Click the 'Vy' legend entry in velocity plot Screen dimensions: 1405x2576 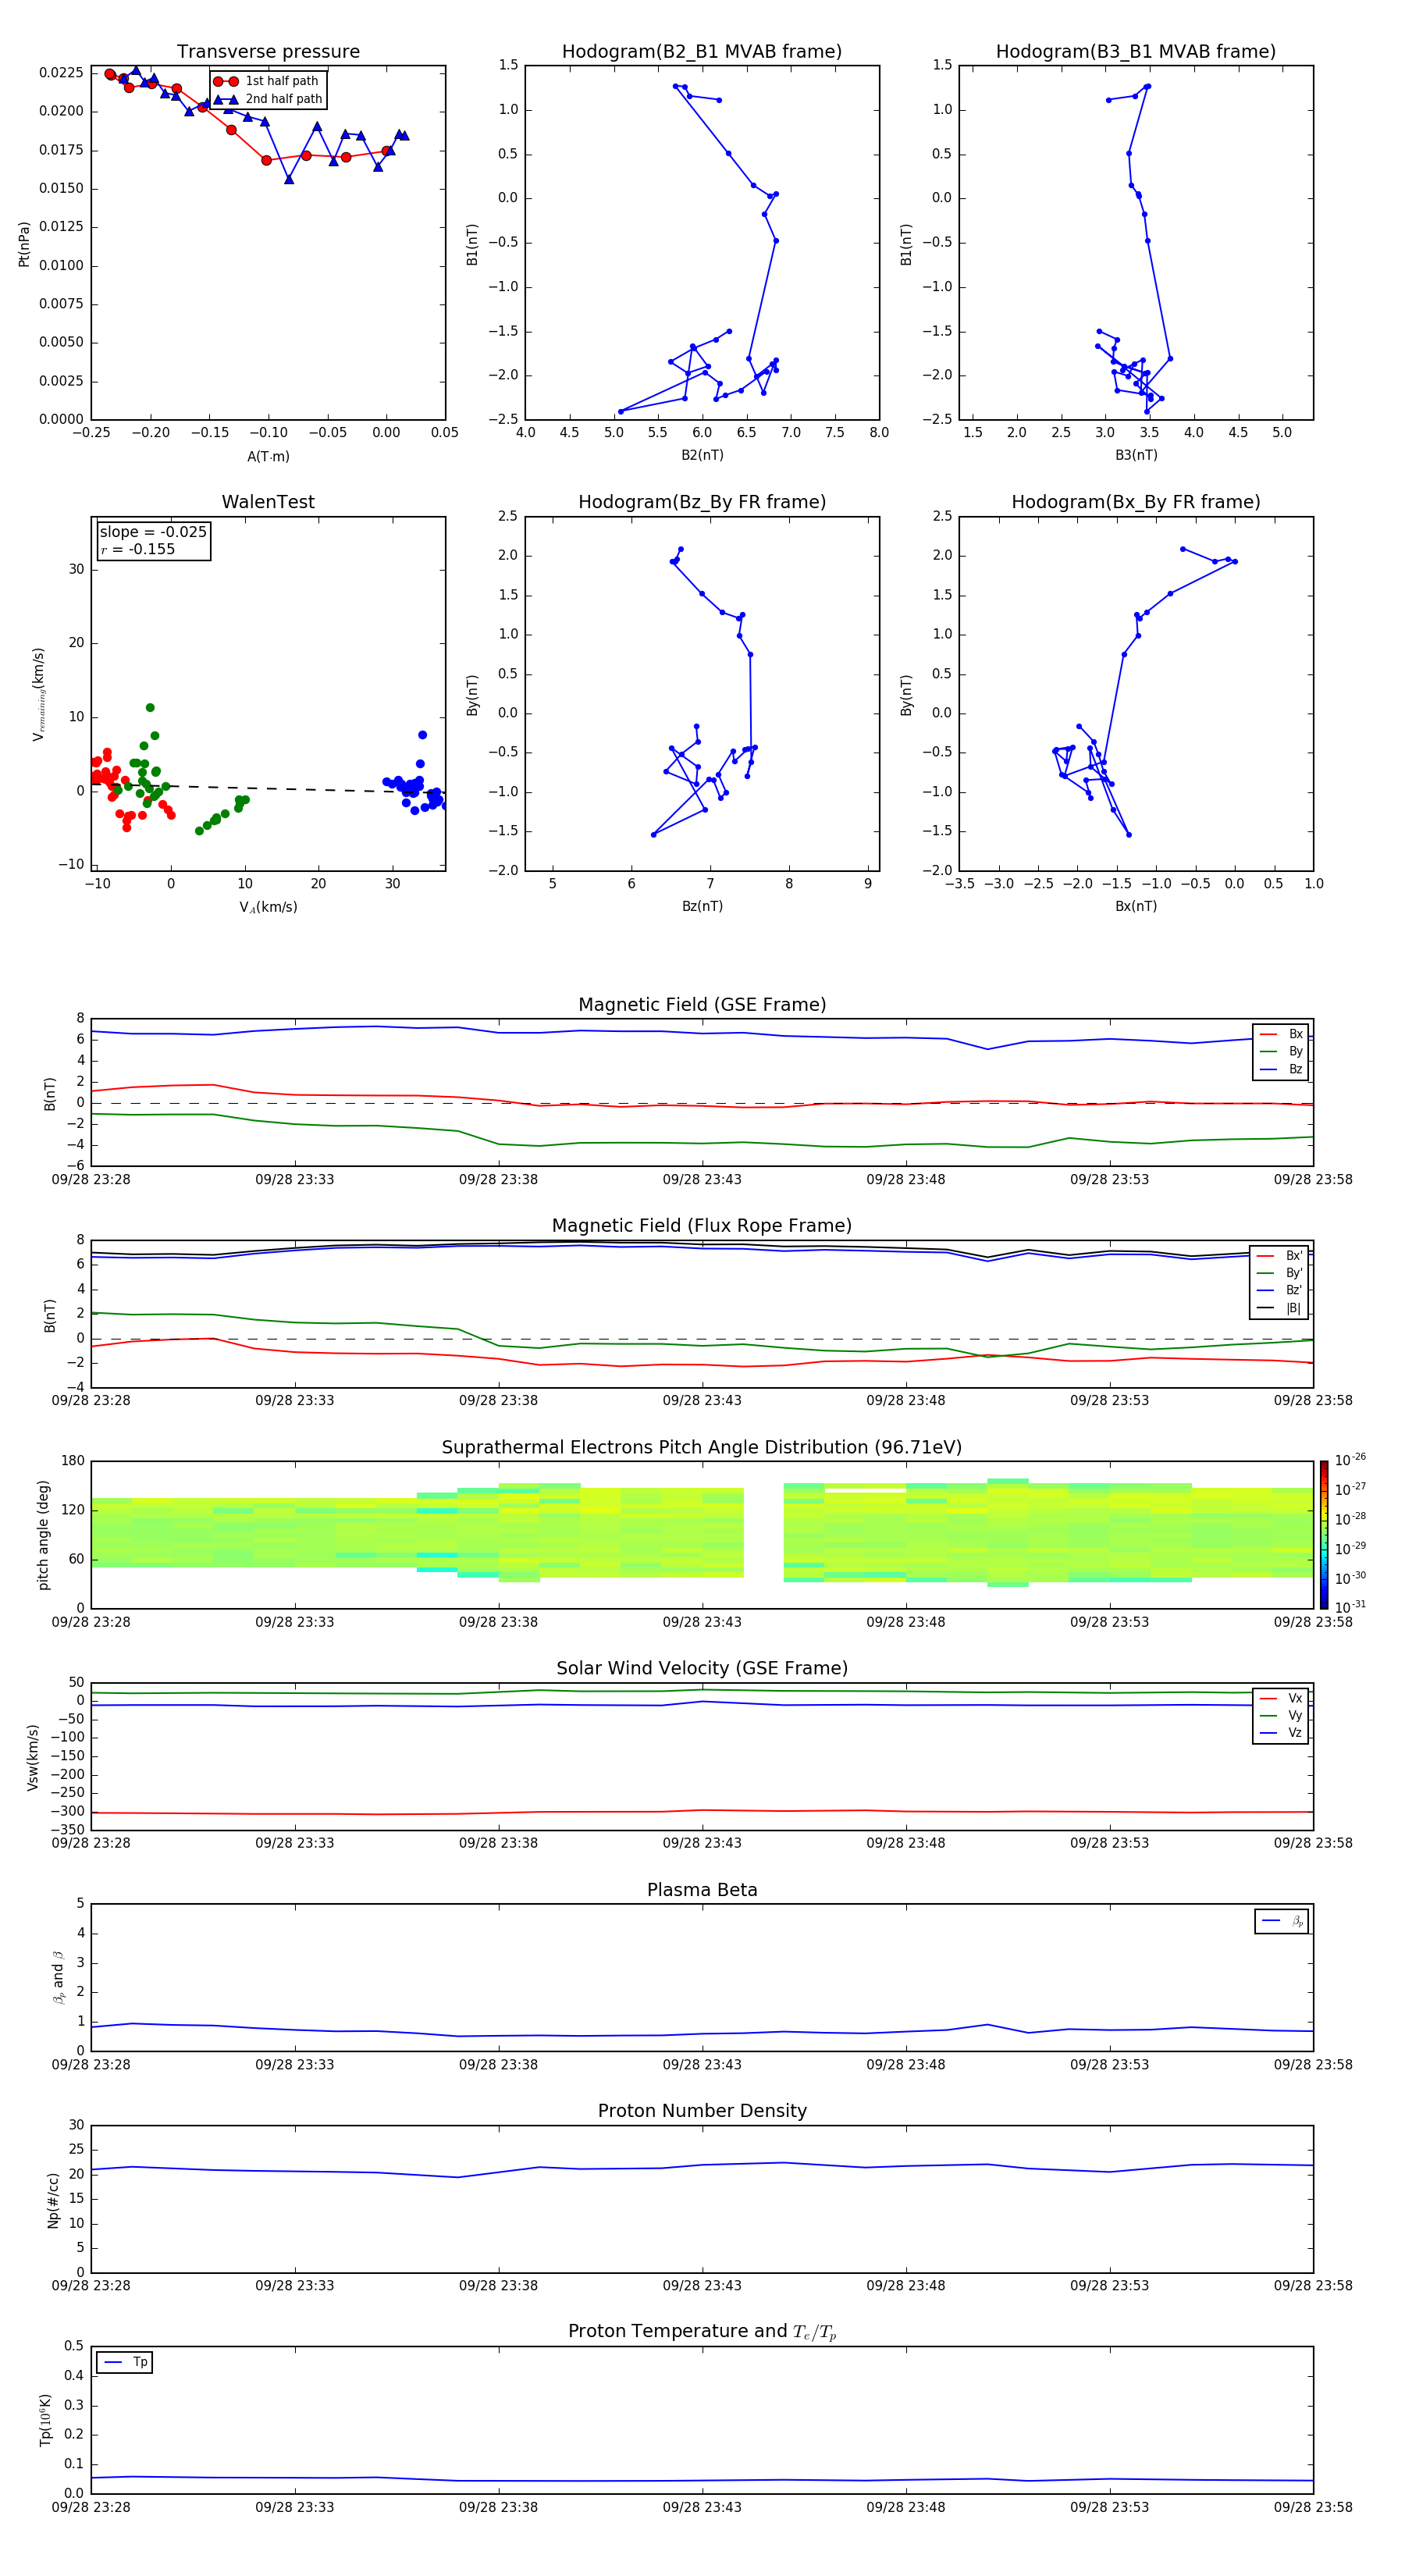pyautogui.click(x=1281, y=1716)
